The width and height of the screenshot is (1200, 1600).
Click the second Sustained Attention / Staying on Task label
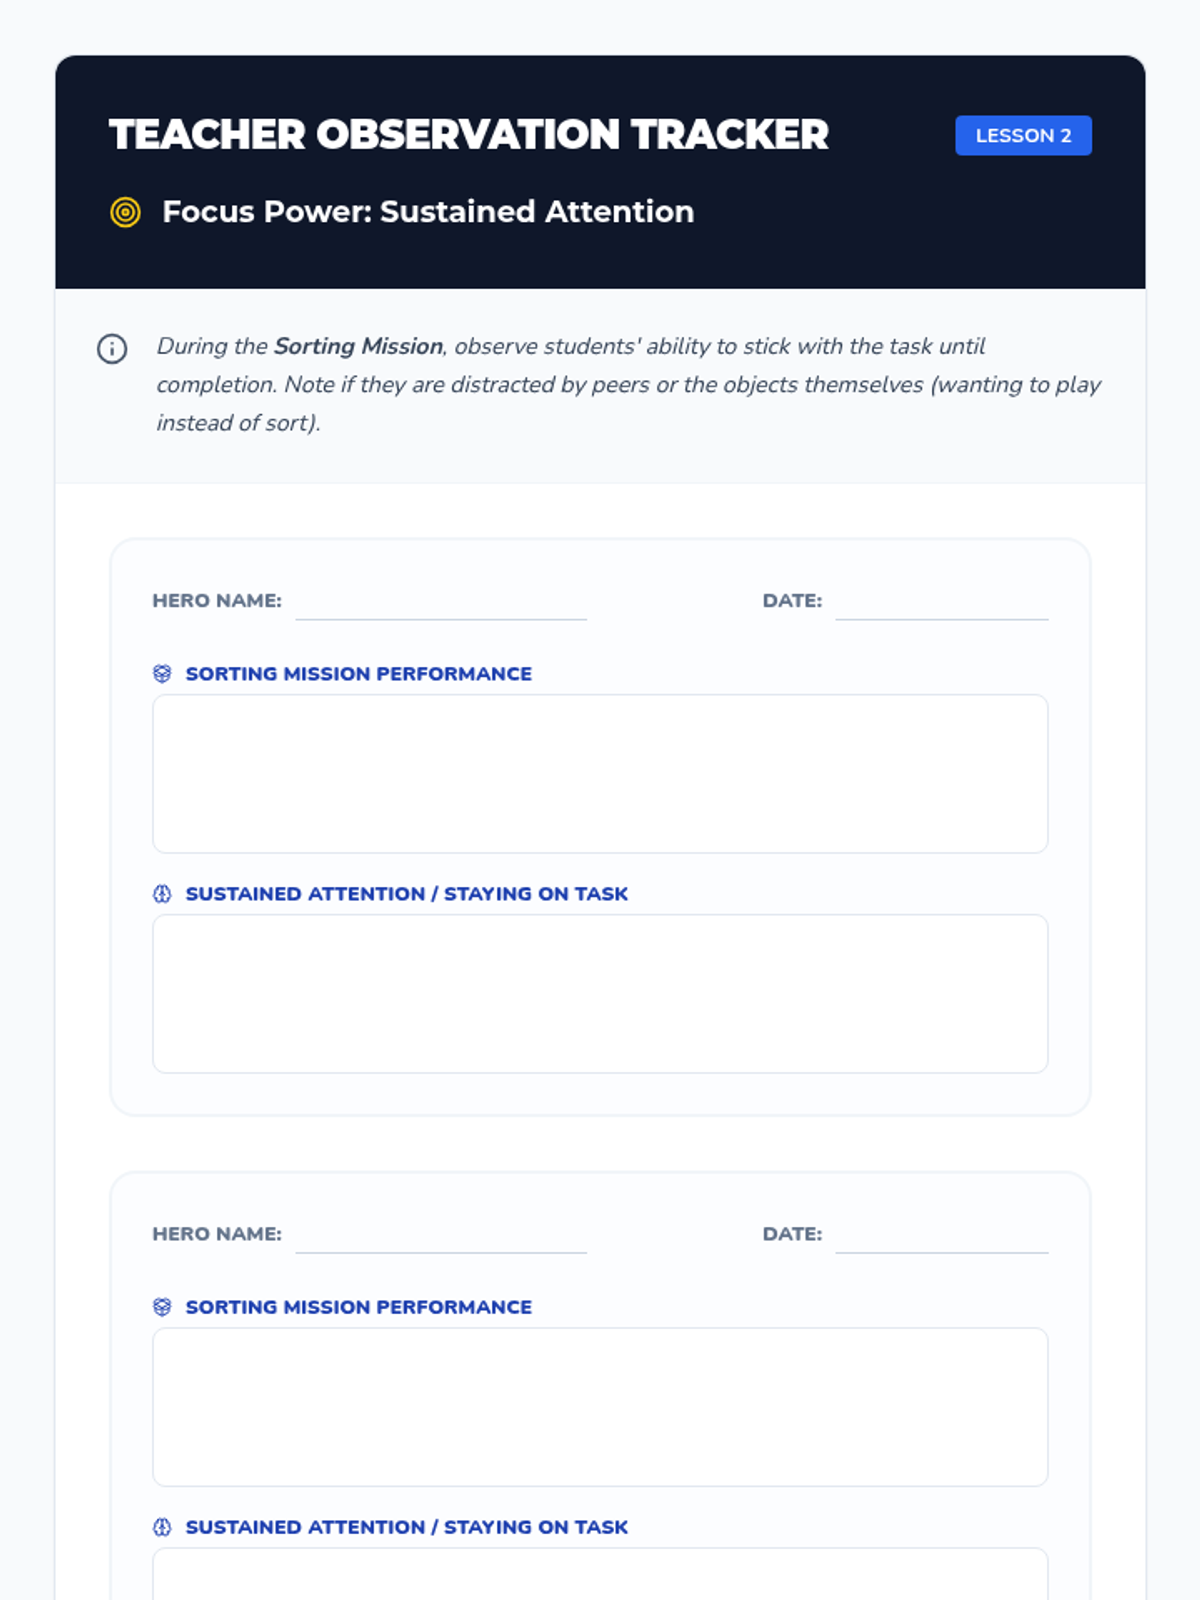click(407, 1527)
